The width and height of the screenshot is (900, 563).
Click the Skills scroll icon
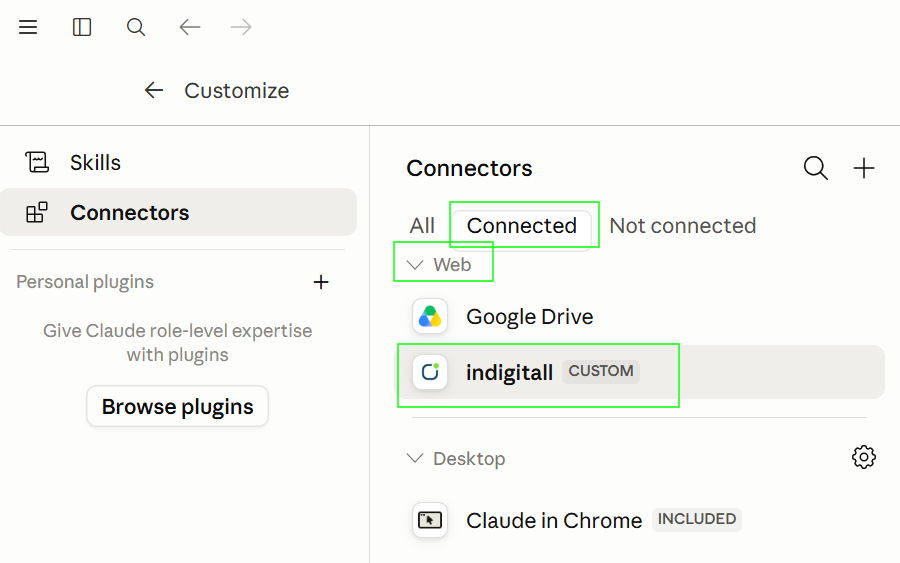click(x=37, y=162)
